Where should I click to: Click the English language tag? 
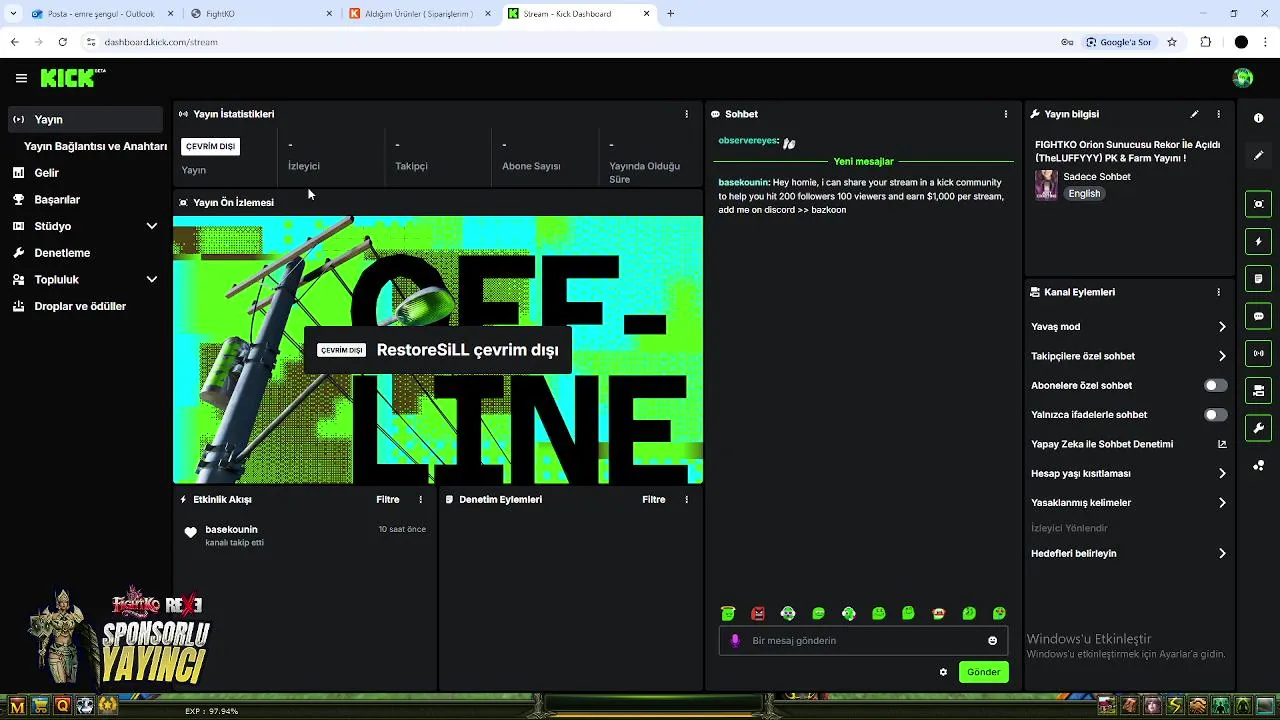point(1084,194)
